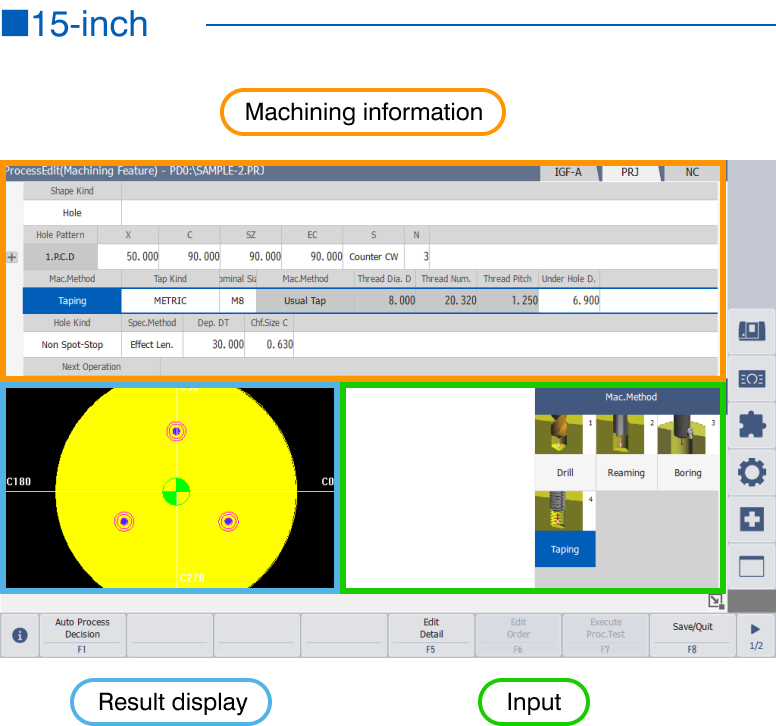
Task: Click the window frame sidebar icon
Action: click(751, 566)
